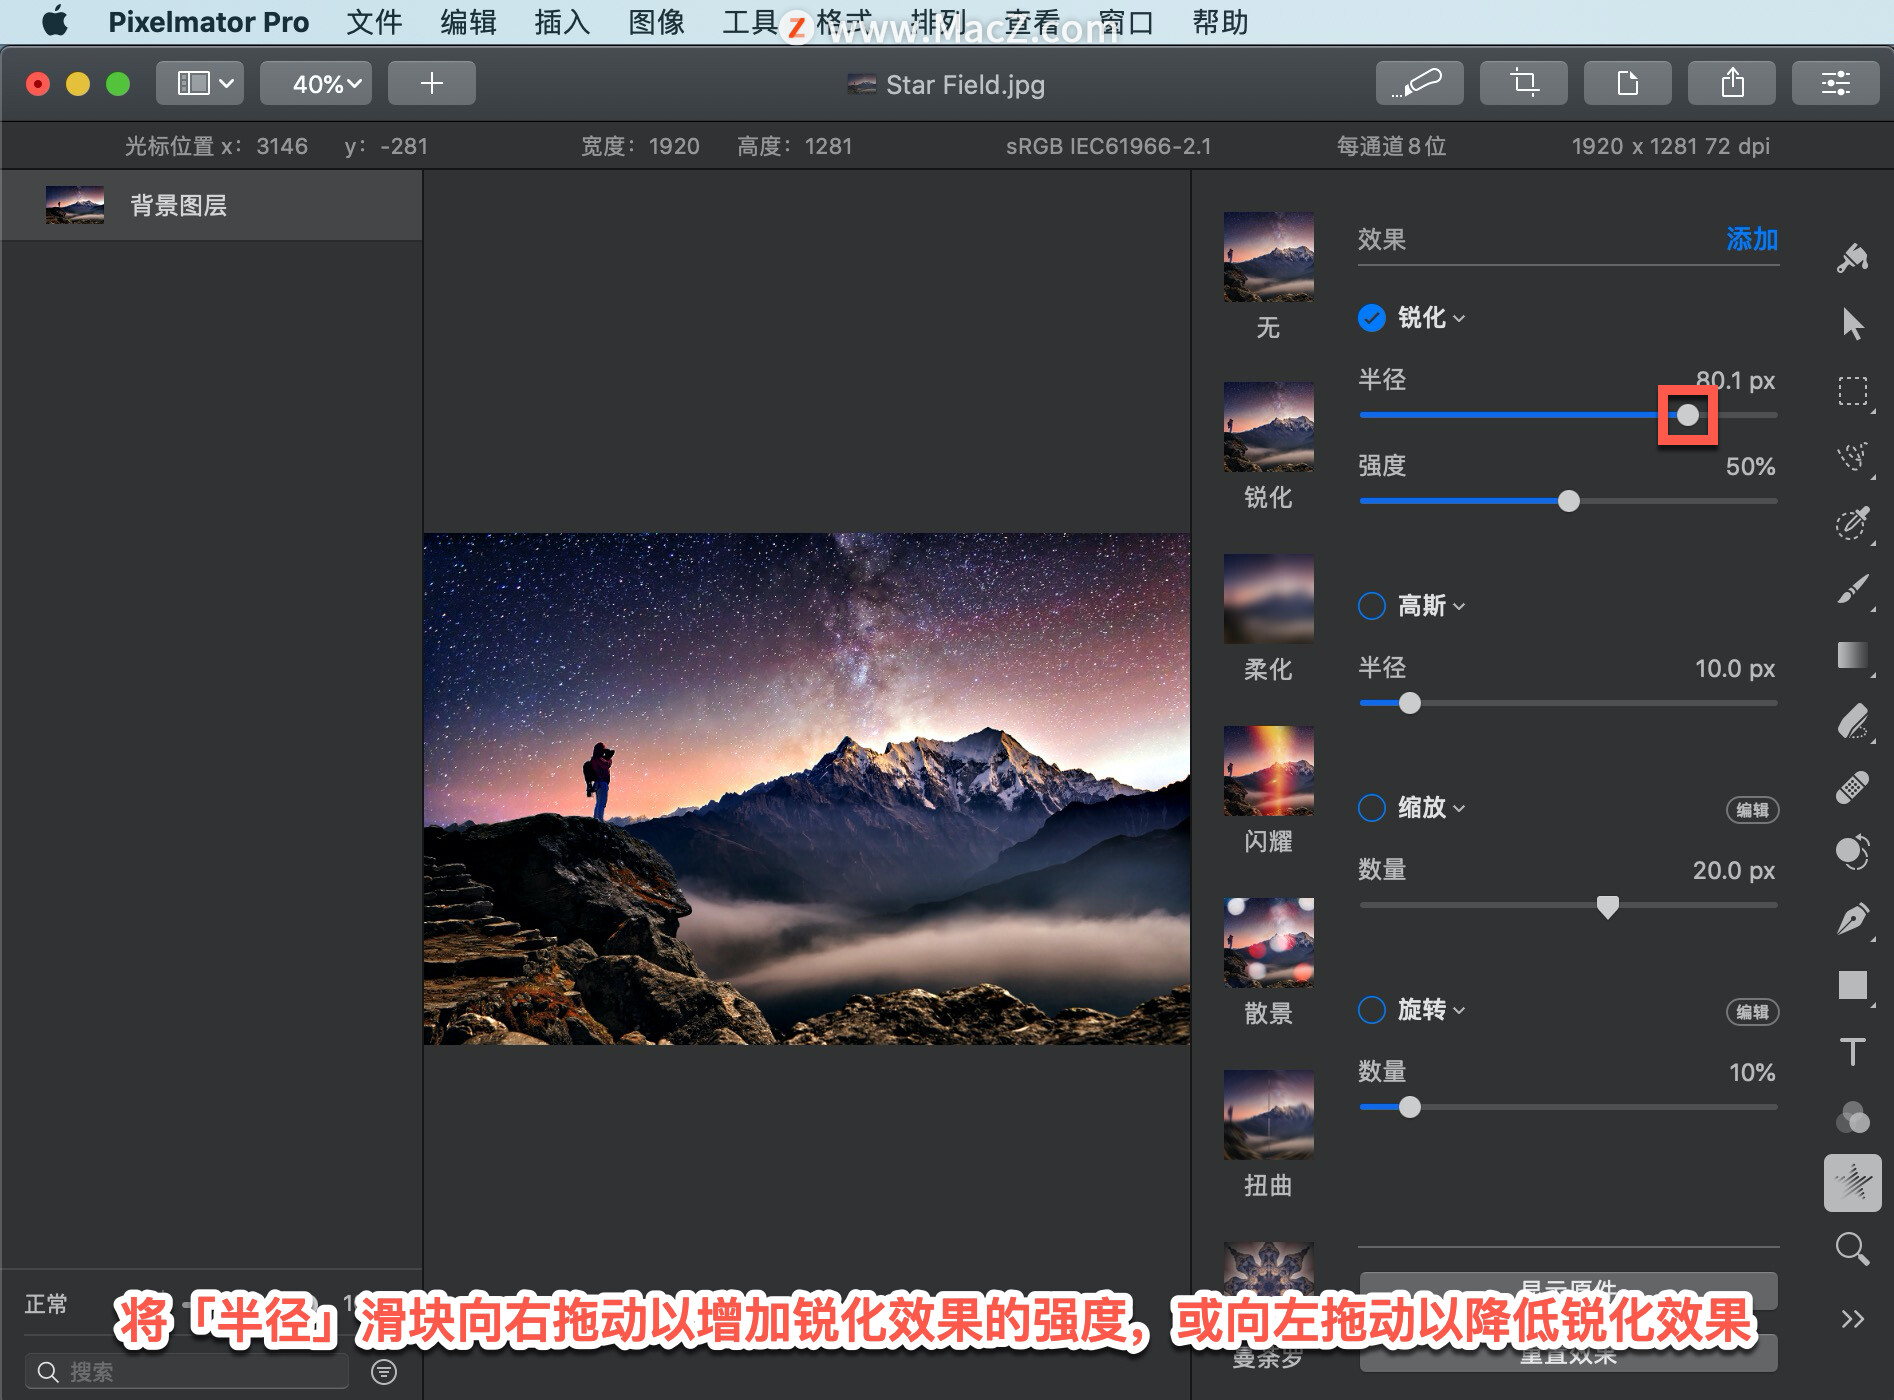The height and width of the screenshot is (1400, 1894).
Task: Click the 旋转 数量 slider handle
Action: click(x=1410, y=1107)
